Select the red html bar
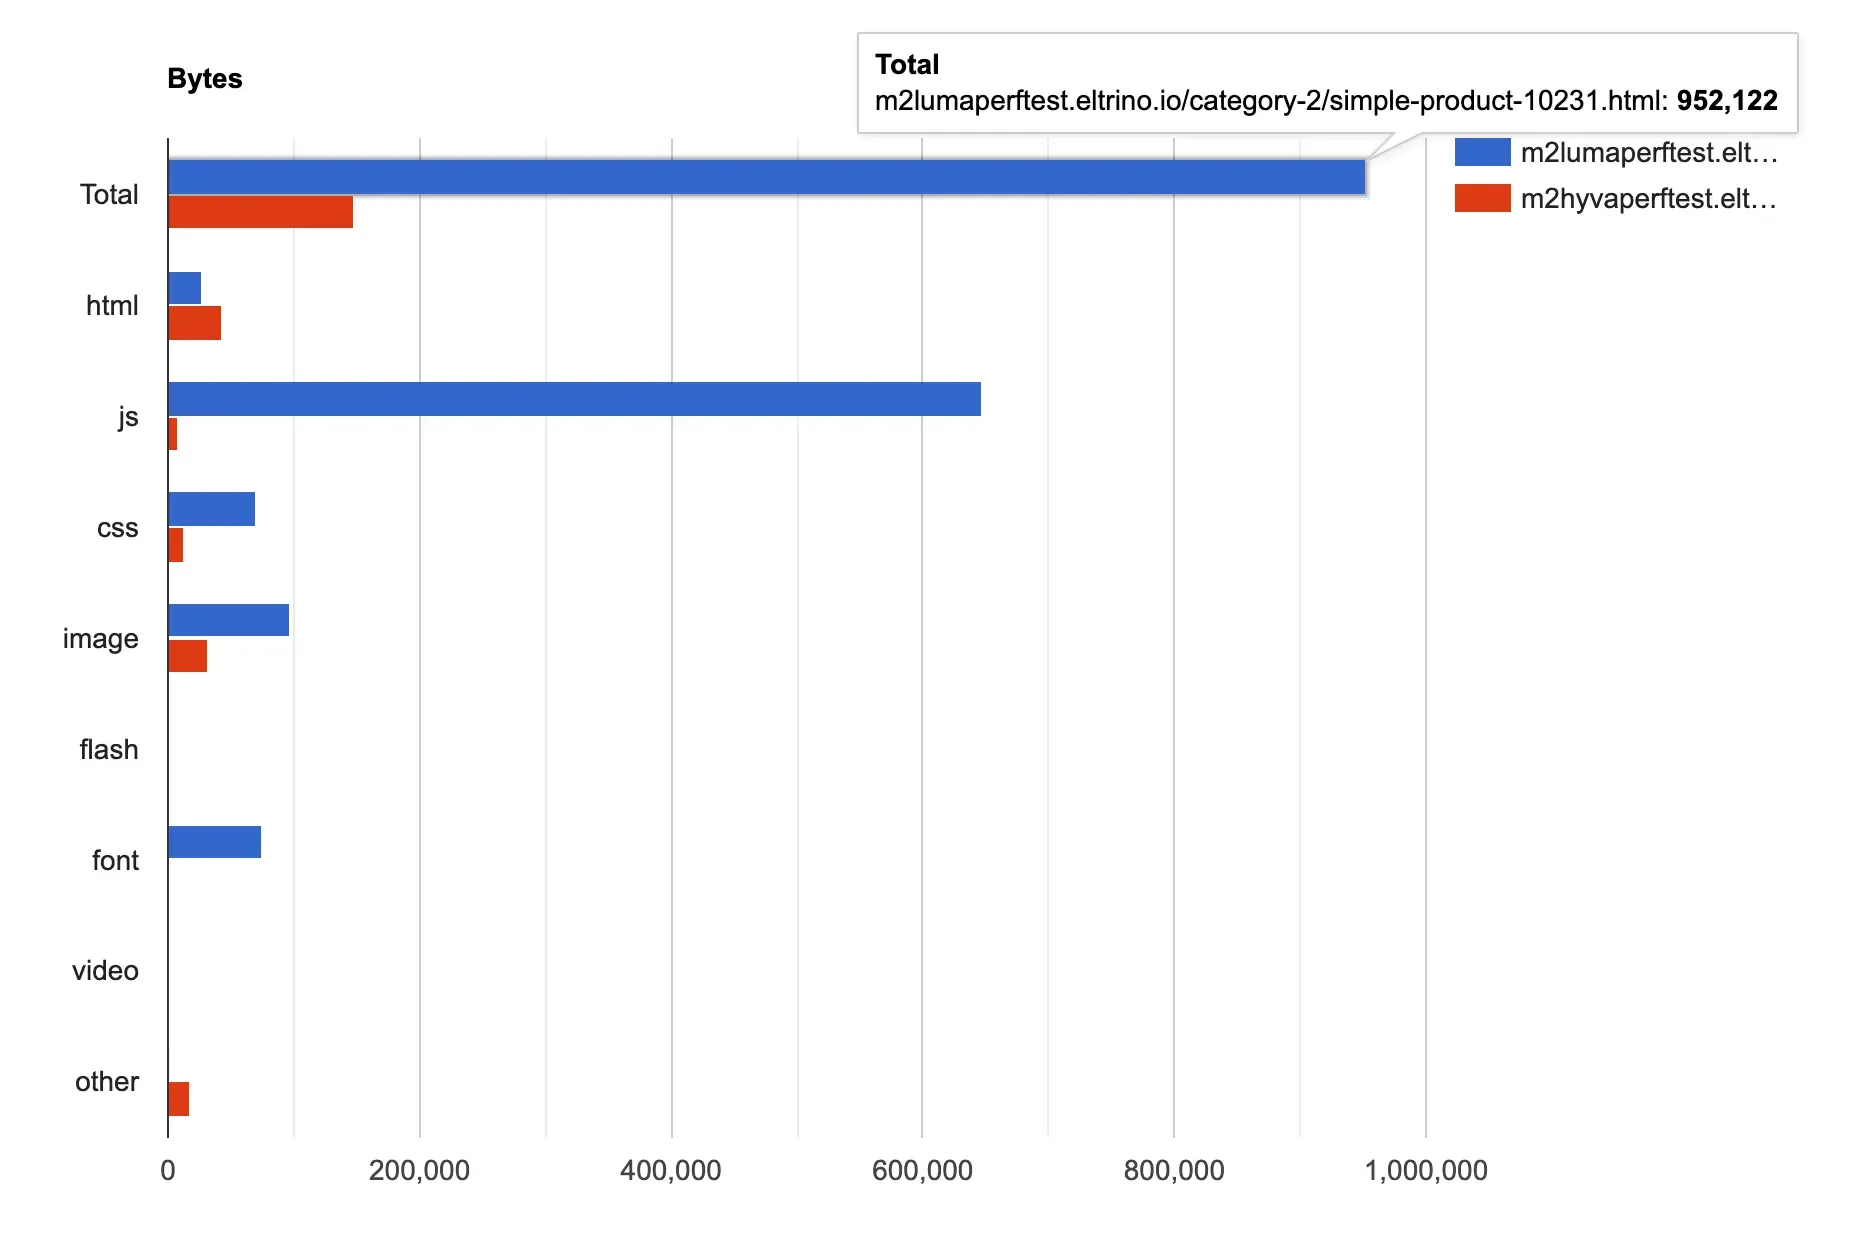Image resolution: width=1864 pixels, height=1244 pixels. [x=195, y=323]
